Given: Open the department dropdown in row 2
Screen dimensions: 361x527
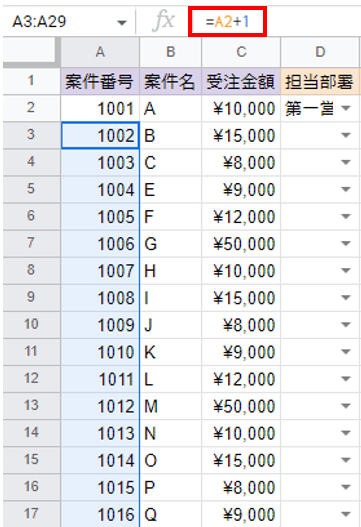Looking at the screenshot, I should pos(346,108).
